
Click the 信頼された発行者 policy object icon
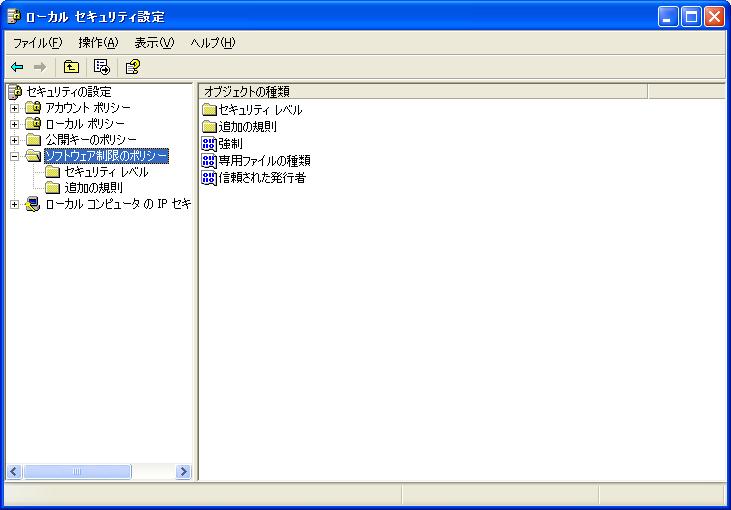(209, 178)
